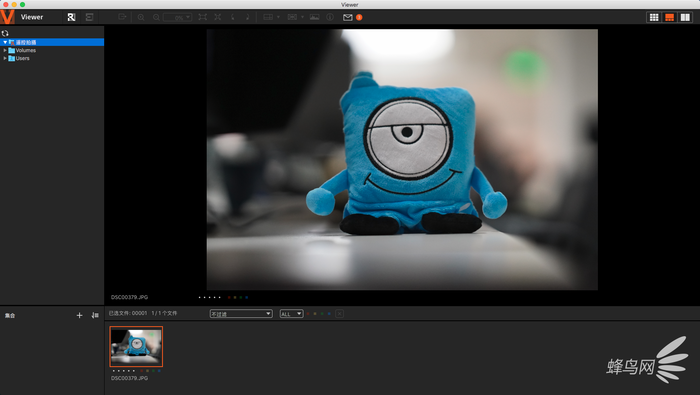
Task: Expand the Users folder in tree
Action: click(x=5, y=58)
